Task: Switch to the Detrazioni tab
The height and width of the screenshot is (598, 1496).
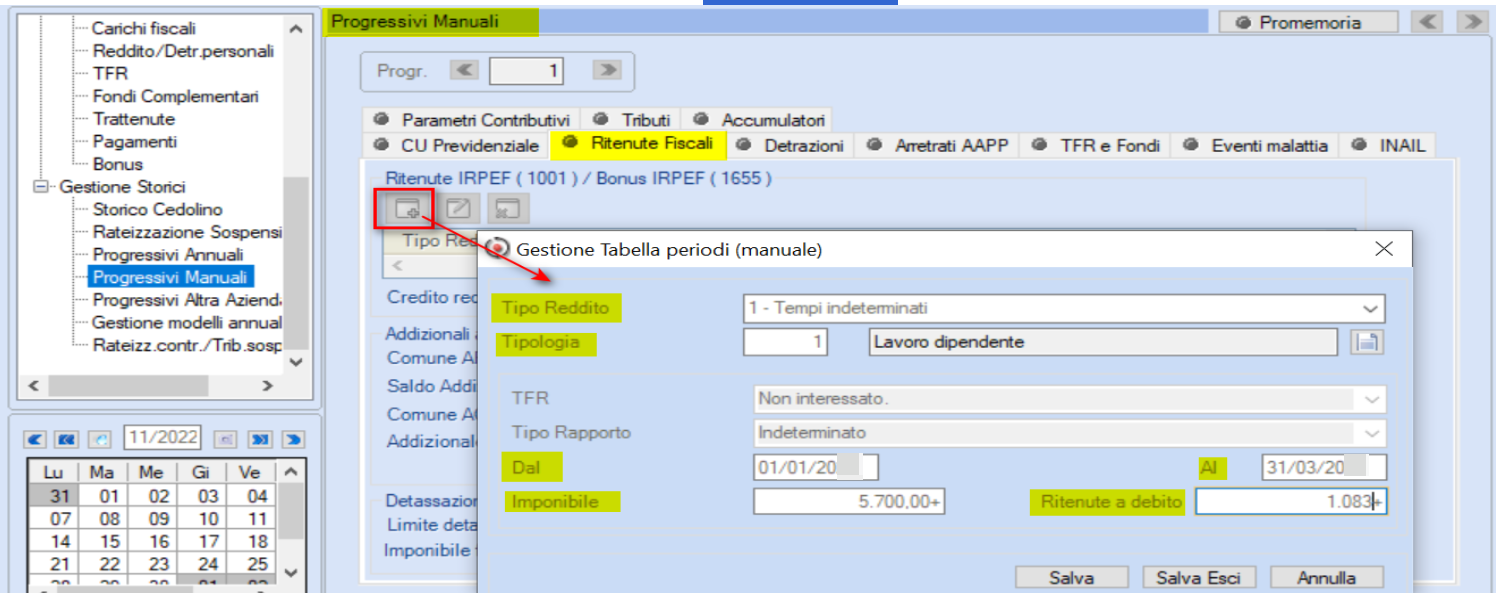Action: 793,145
